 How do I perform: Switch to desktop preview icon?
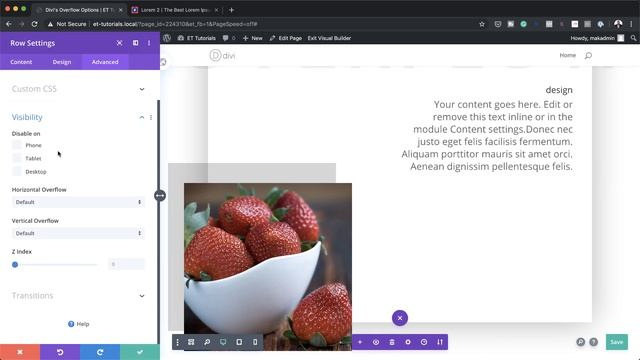tap(223, 342)
